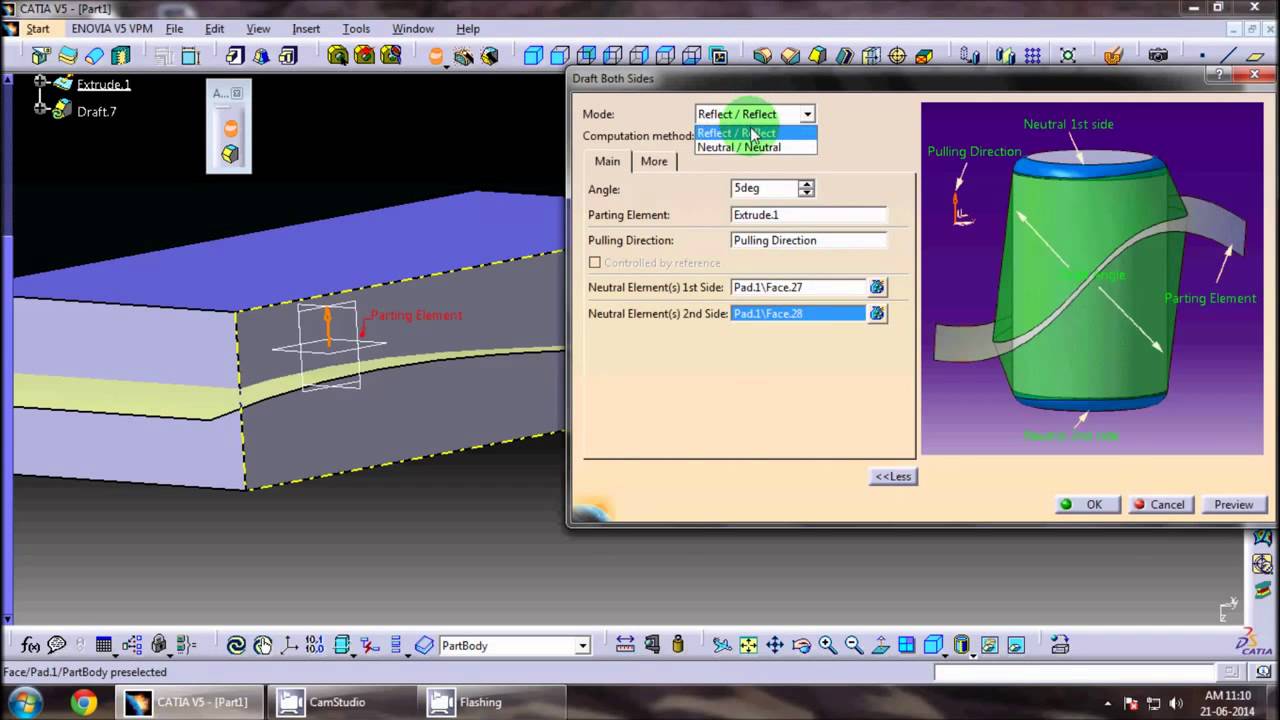Click the Angle field spinner arrows
The height and width of the screenshot is (720, 1280).
click(806, 188)
